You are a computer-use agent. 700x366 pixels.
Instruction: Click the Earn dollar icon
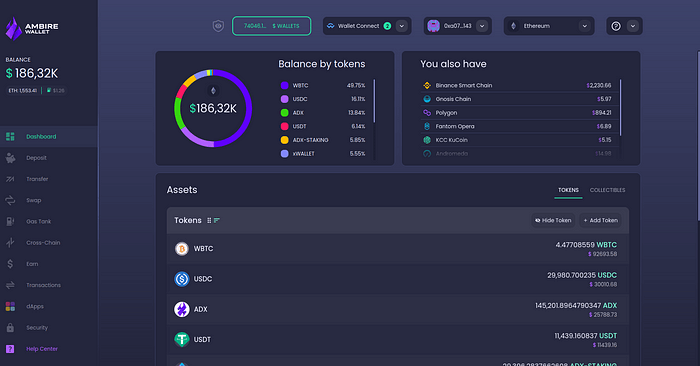[x=10, y=264]
